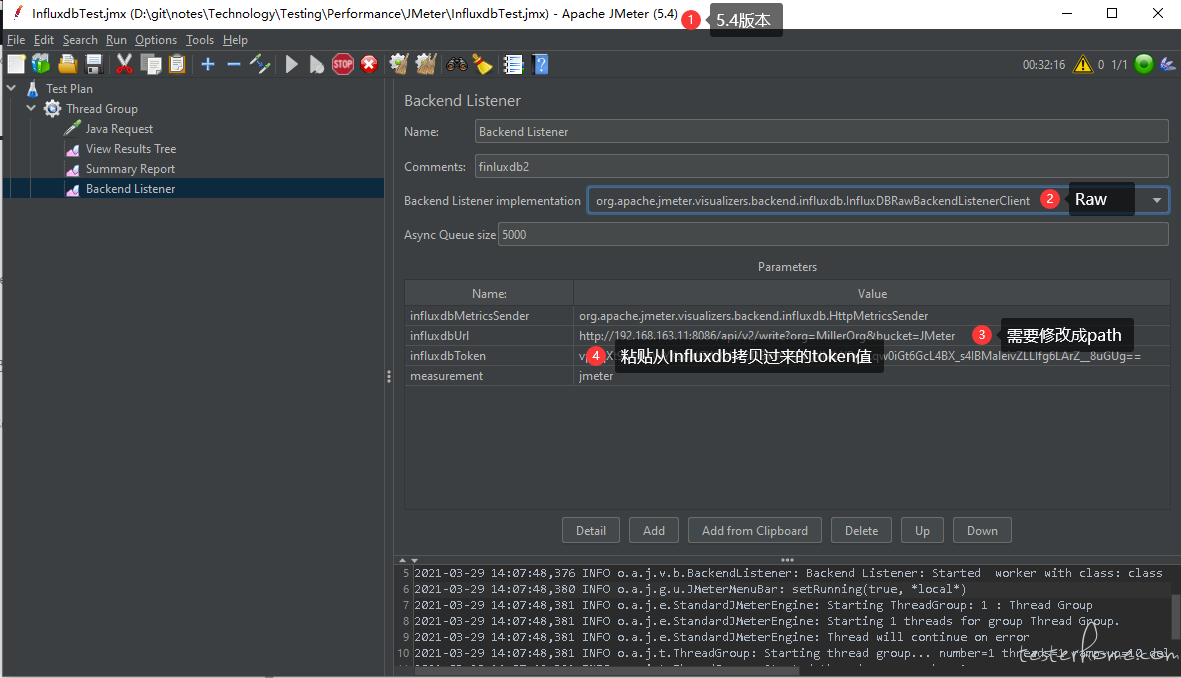Open the Edit menu
This screenshot has height=678, width=1181.
(44, 40)
